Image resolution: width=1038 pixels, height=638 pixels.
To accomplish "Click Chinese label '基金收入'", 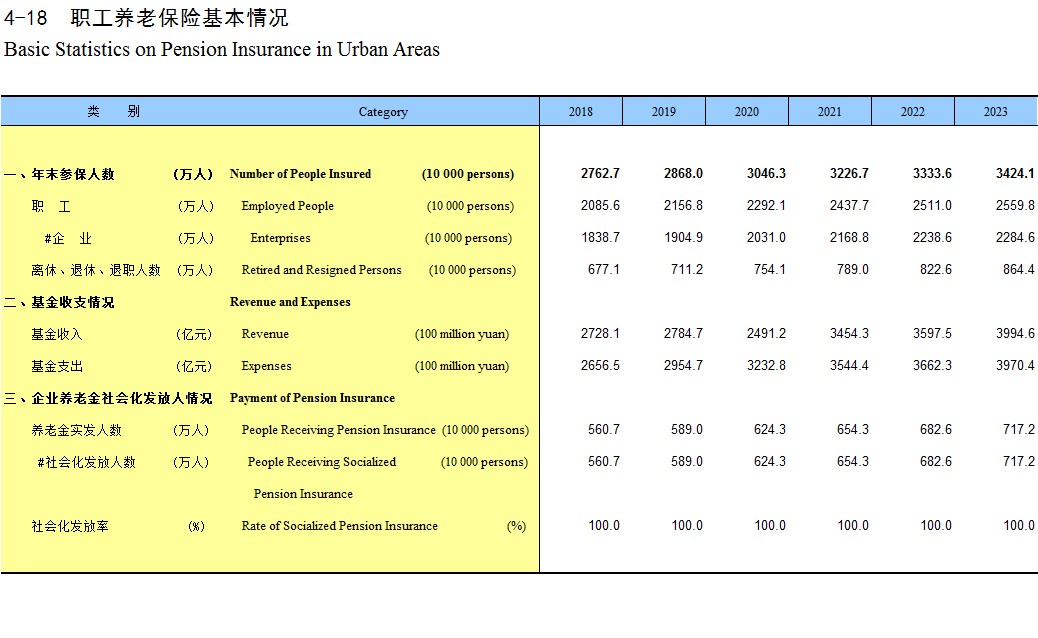I will [57, 334].
